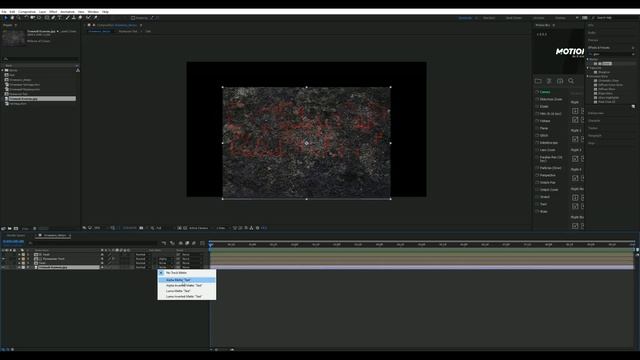
Task: Open the Effect menu in menu bar
Action: click(53, 12)
